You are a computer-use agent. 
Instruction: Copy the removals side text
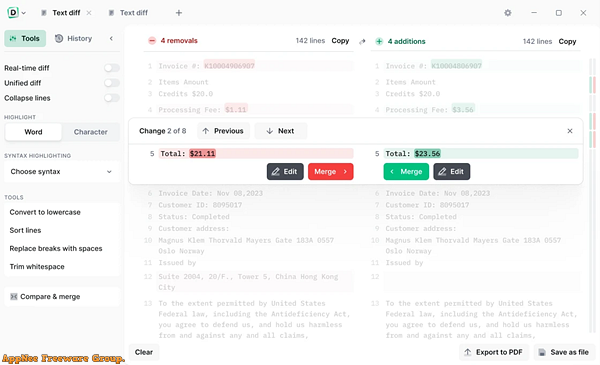click(x=340, y=41)
